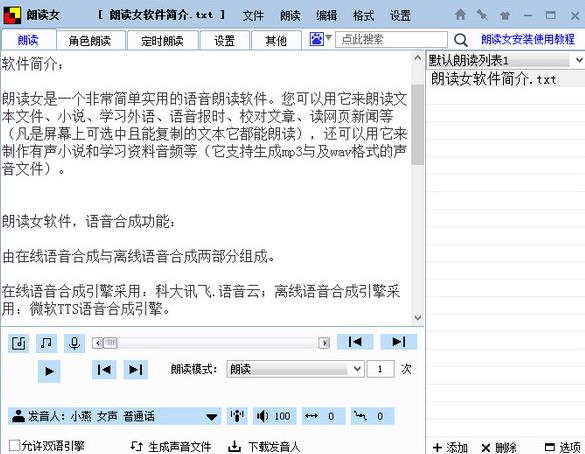Open the search engine dropdown arrow
This screenshot has height=454, width=585.
(x=328, y=37)
